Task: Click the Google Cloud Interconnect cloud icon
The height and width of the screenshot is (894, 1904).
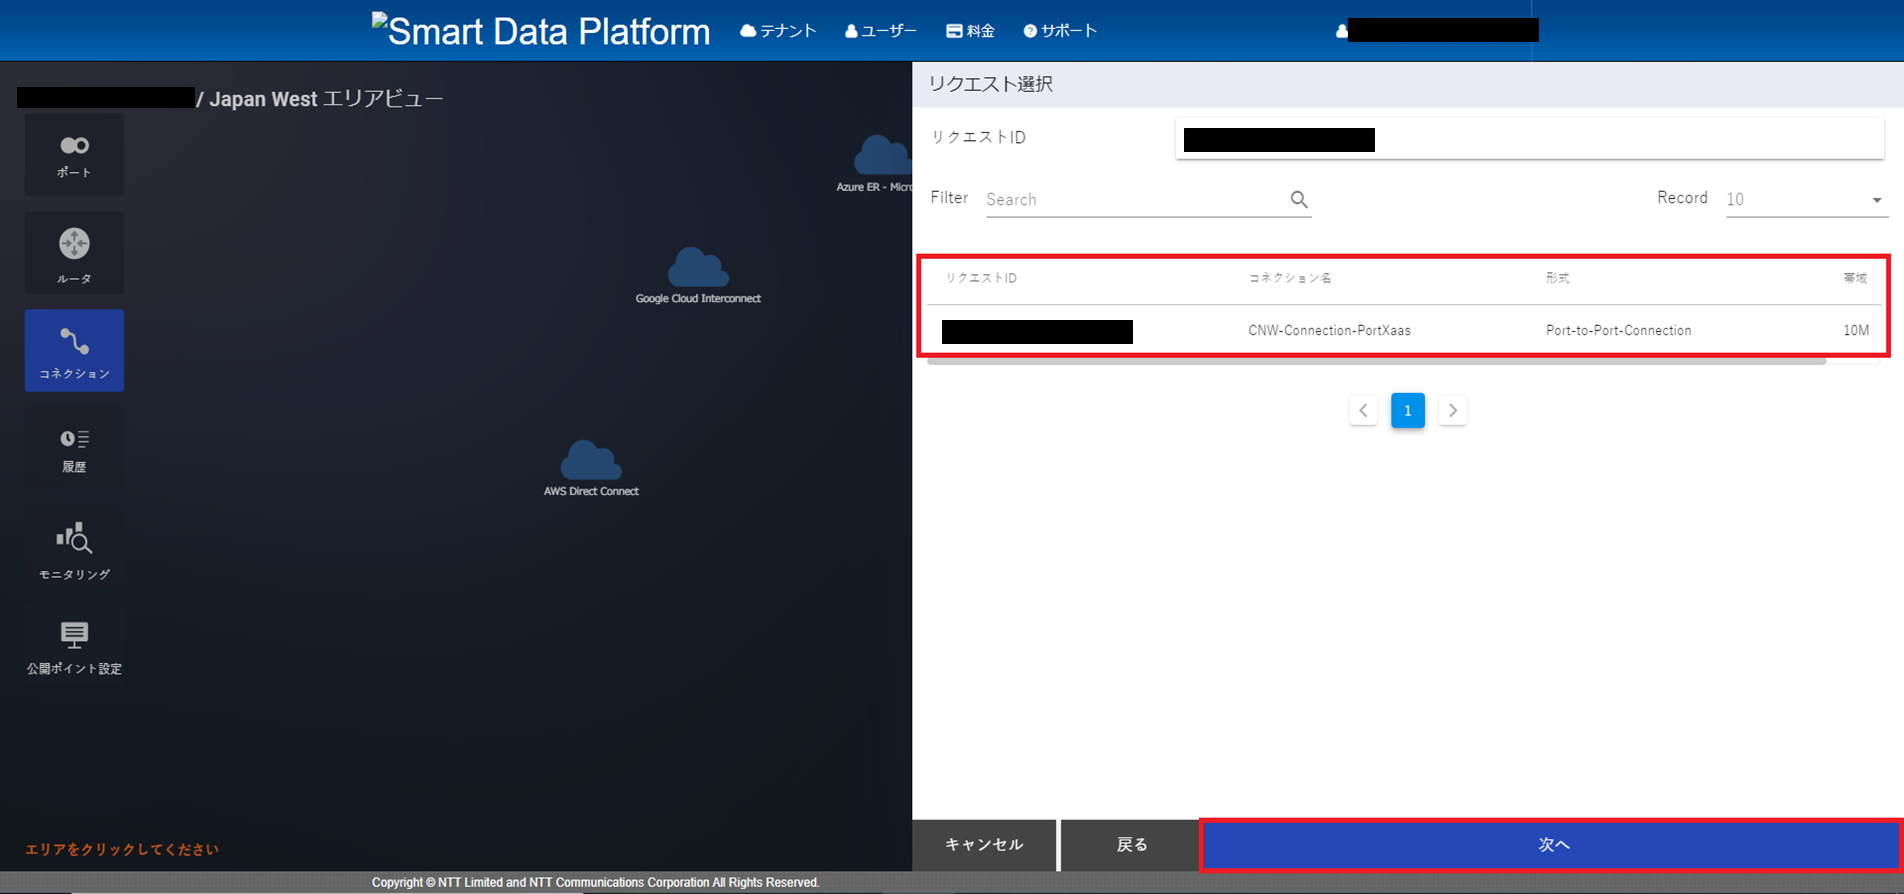Action: (x=698, y=269)
